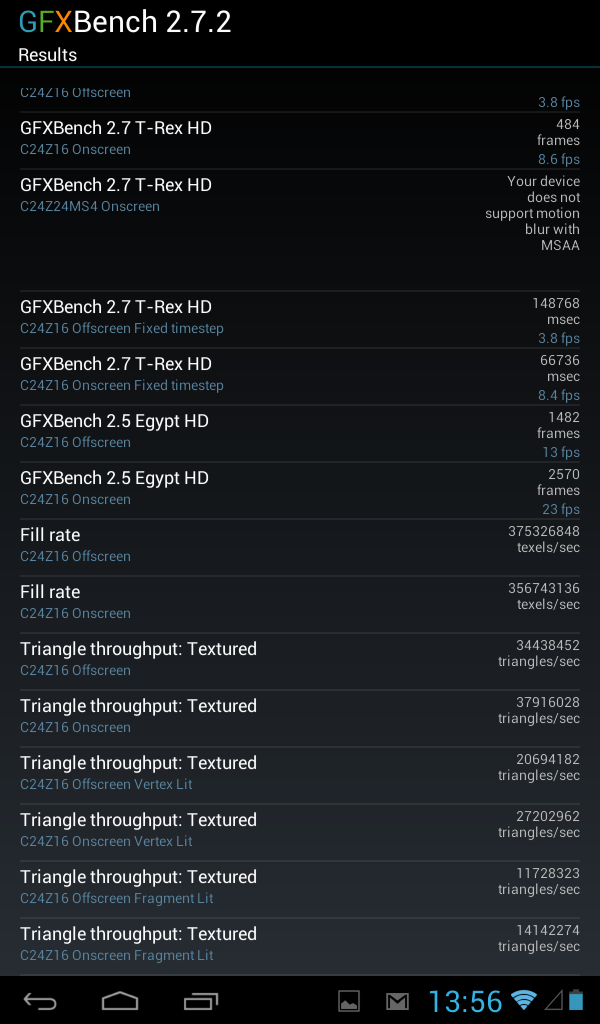Open Egypt HD C24Z16 Onscreen result
Screen dimensions: 600x1024
click(300, 490)
